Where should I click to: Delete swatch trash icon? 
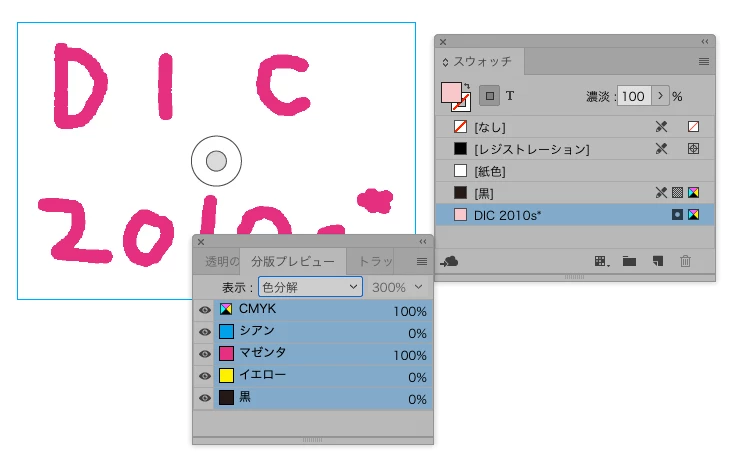pos(685,261)
